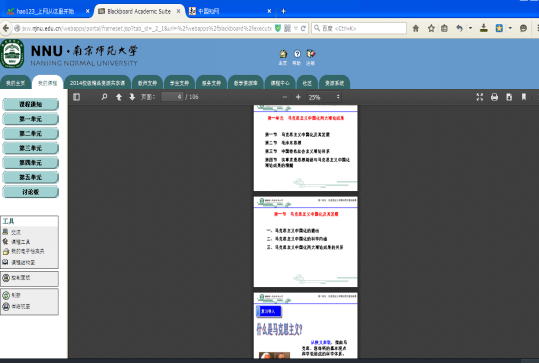The width and height of the screenshot is (539, 364).
Task: Expand the undo history dropdown arrow
Action: [470, 28]
